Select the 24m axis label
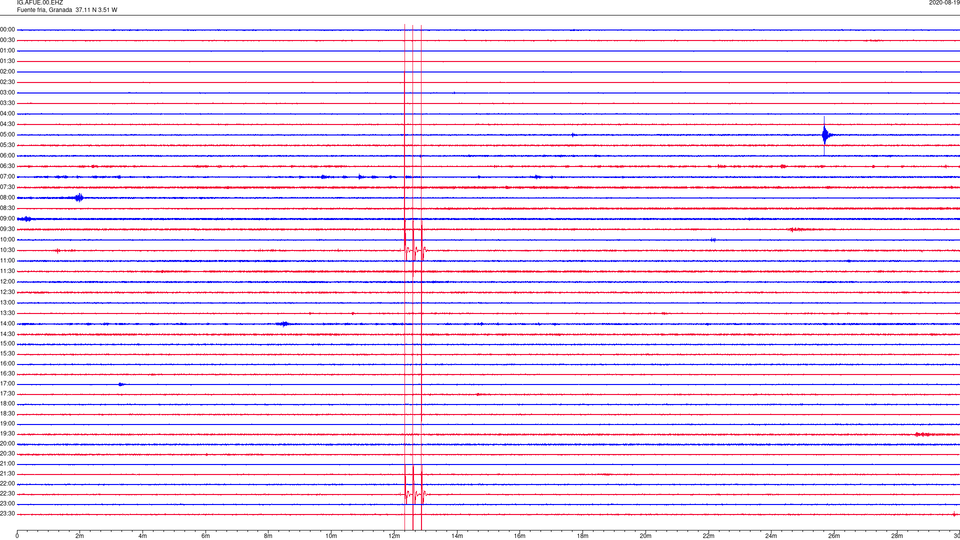 click(771, 536)
